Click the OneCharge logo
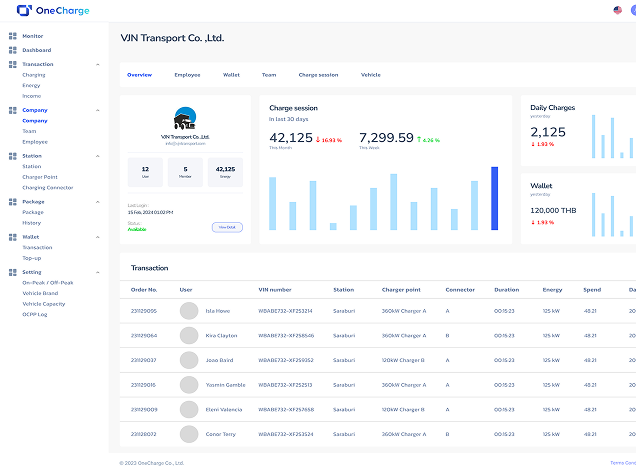The width and height of the screenshot is (636, 474). pyautogui.click(x=53, y=11)
